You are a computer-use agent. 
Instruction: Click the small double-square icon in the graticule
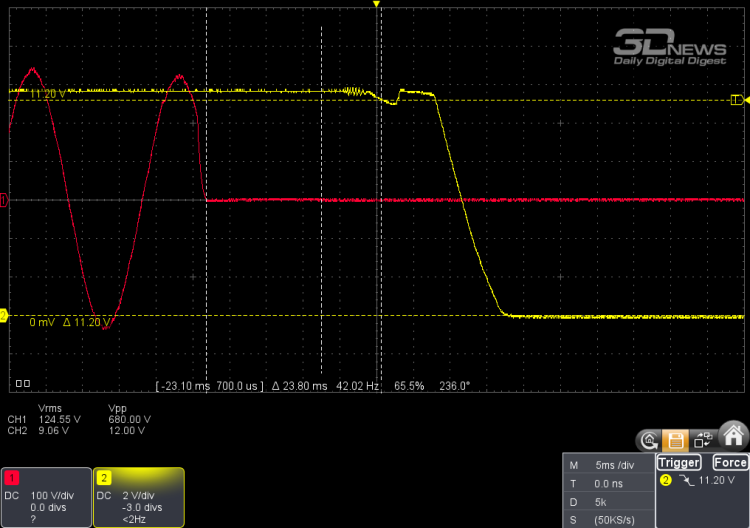[x=23, y=383]
